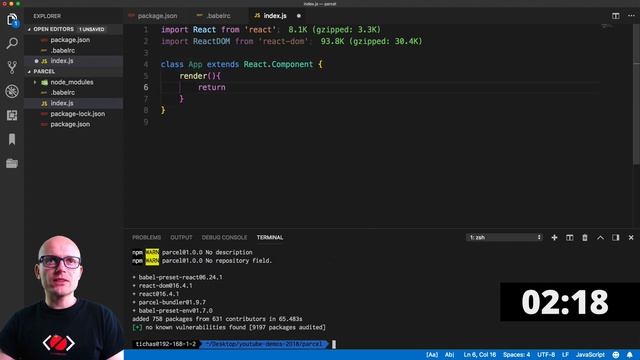640x360 pixels.
Task: Open the Search view icon
Action: 12,43
